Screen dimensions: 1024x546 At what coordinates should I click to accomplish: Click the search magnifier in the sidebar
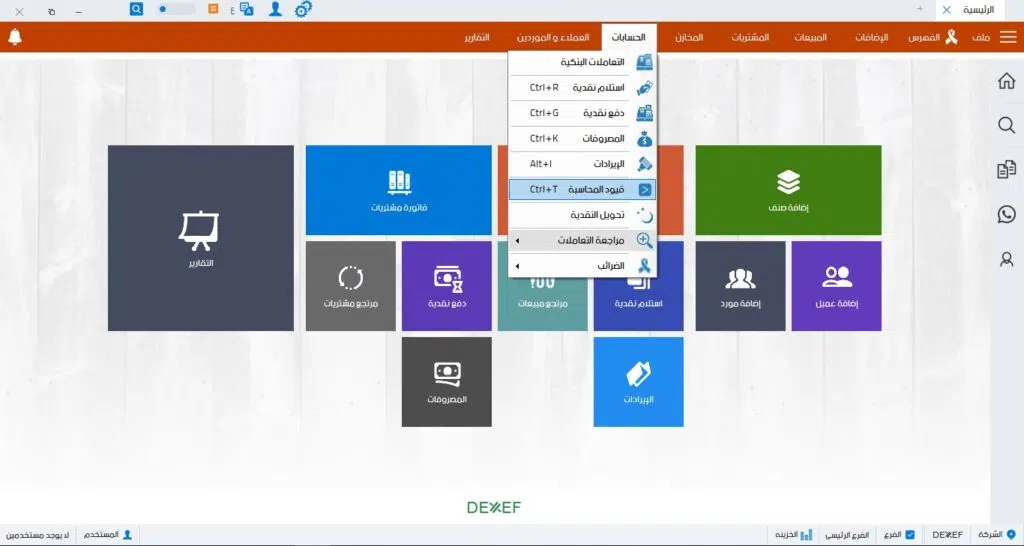(1006, 125)
